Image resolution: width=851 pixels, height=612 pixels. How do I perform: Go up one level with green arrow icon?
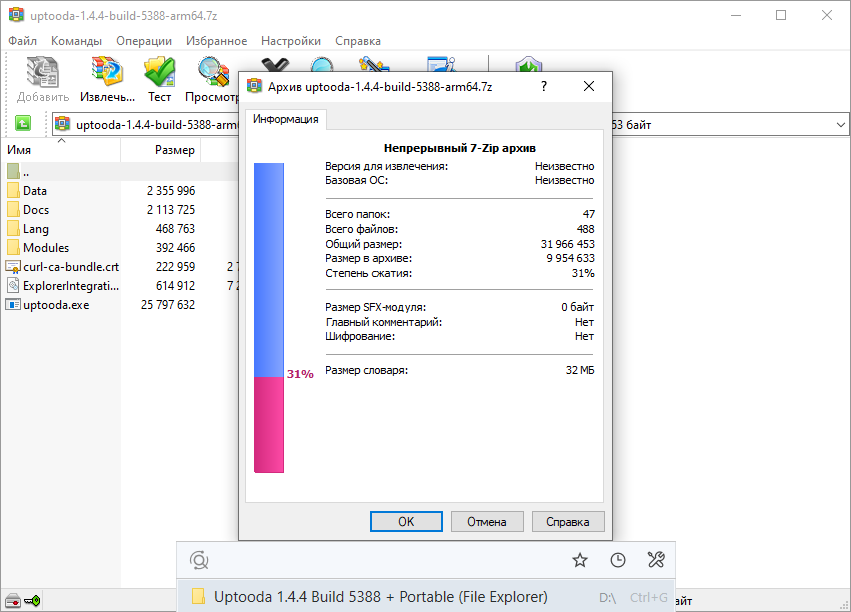(23, 124)
